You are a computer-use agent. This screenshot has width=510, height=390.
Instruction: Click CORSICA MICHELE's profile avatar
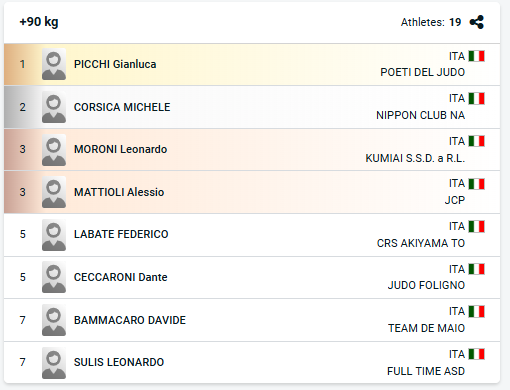(x=54, y=107)
